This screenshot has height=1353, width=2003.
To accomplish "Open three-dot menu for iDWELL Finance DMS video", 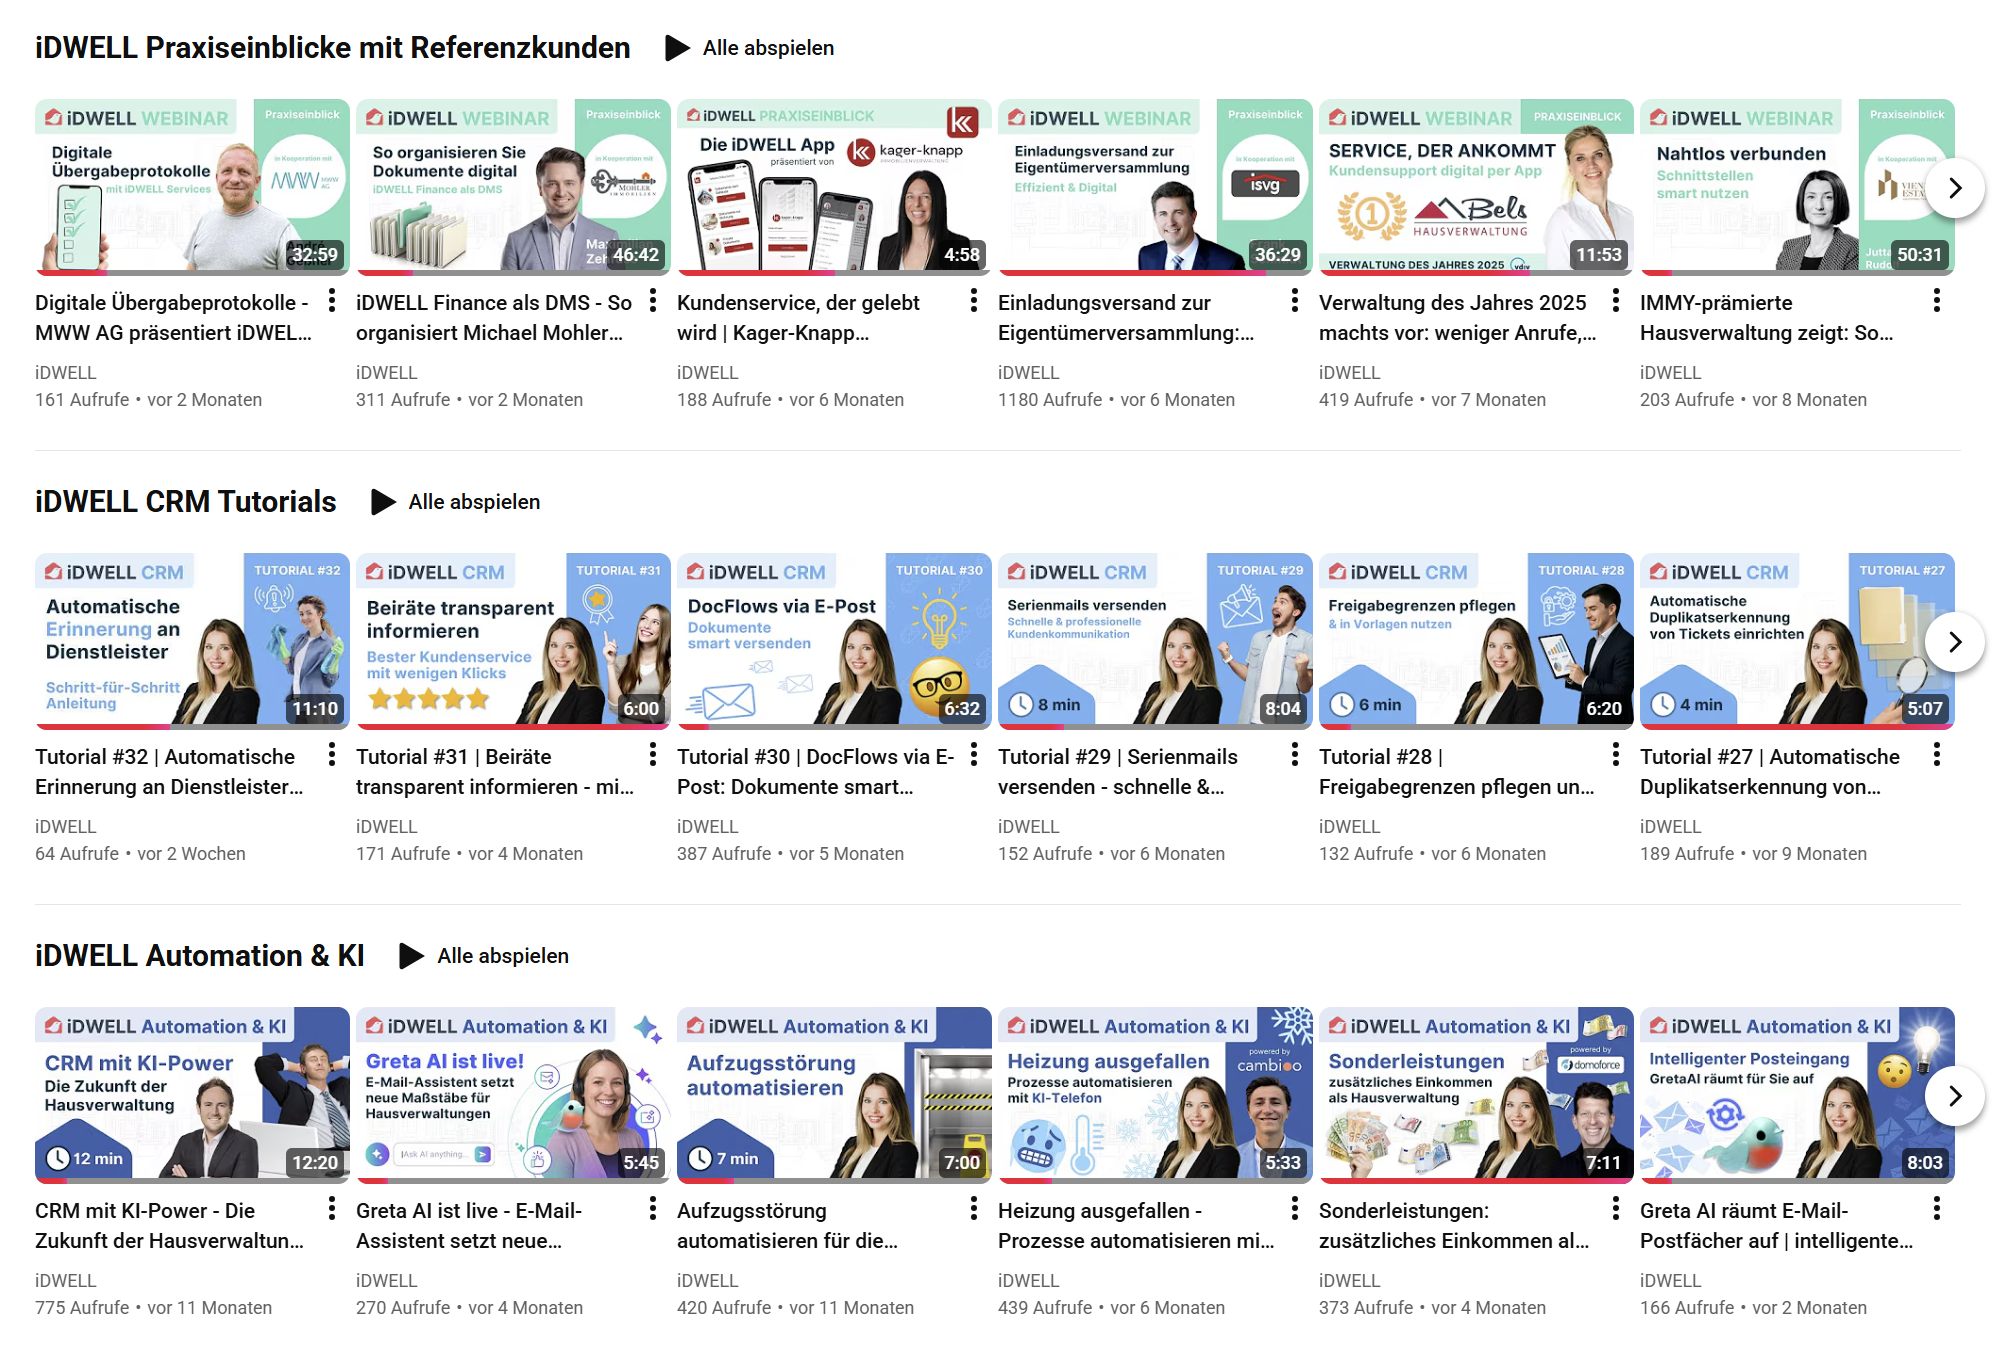I will pos(653,301).
